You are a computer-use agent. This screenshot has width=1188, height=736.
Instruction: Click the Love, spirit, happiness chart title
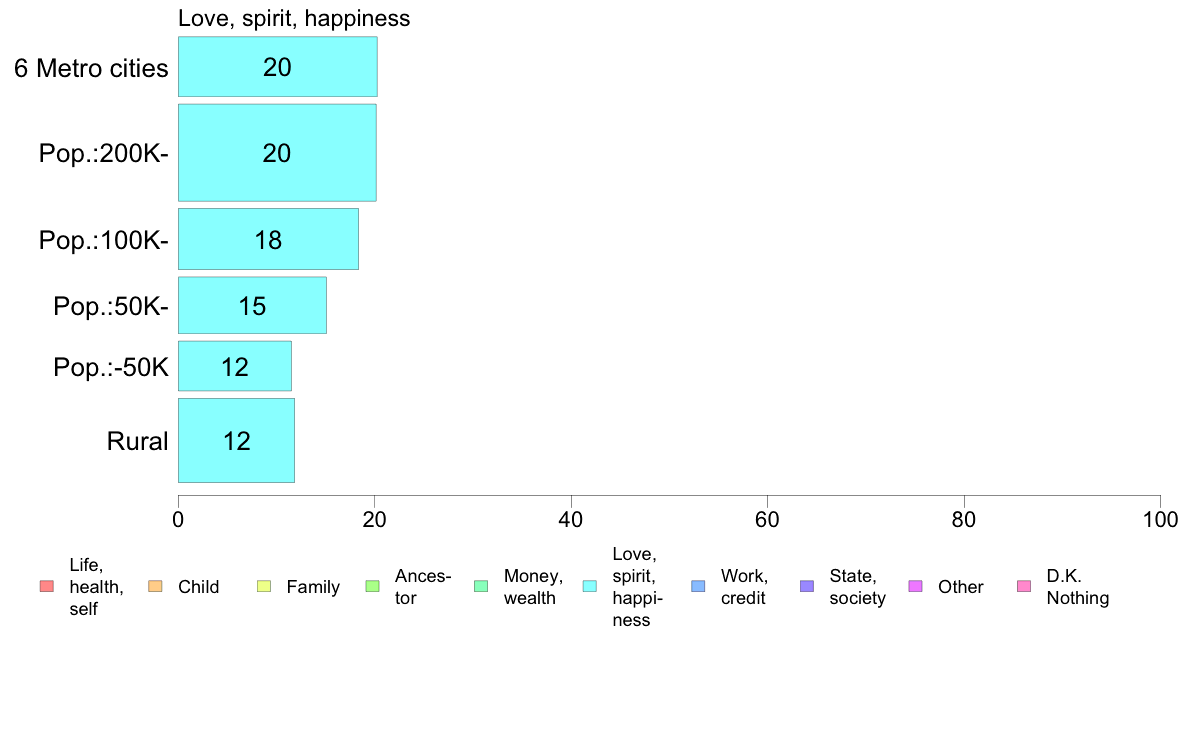coord(294,18)
